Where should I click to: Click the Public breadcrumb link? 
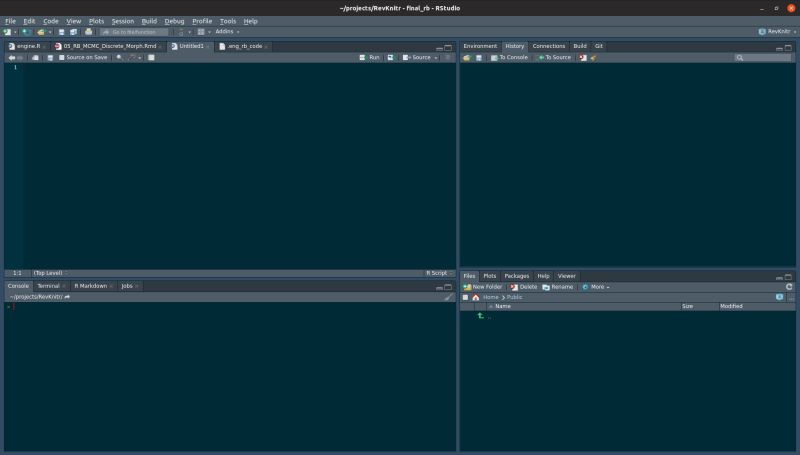tap(514, 297)
